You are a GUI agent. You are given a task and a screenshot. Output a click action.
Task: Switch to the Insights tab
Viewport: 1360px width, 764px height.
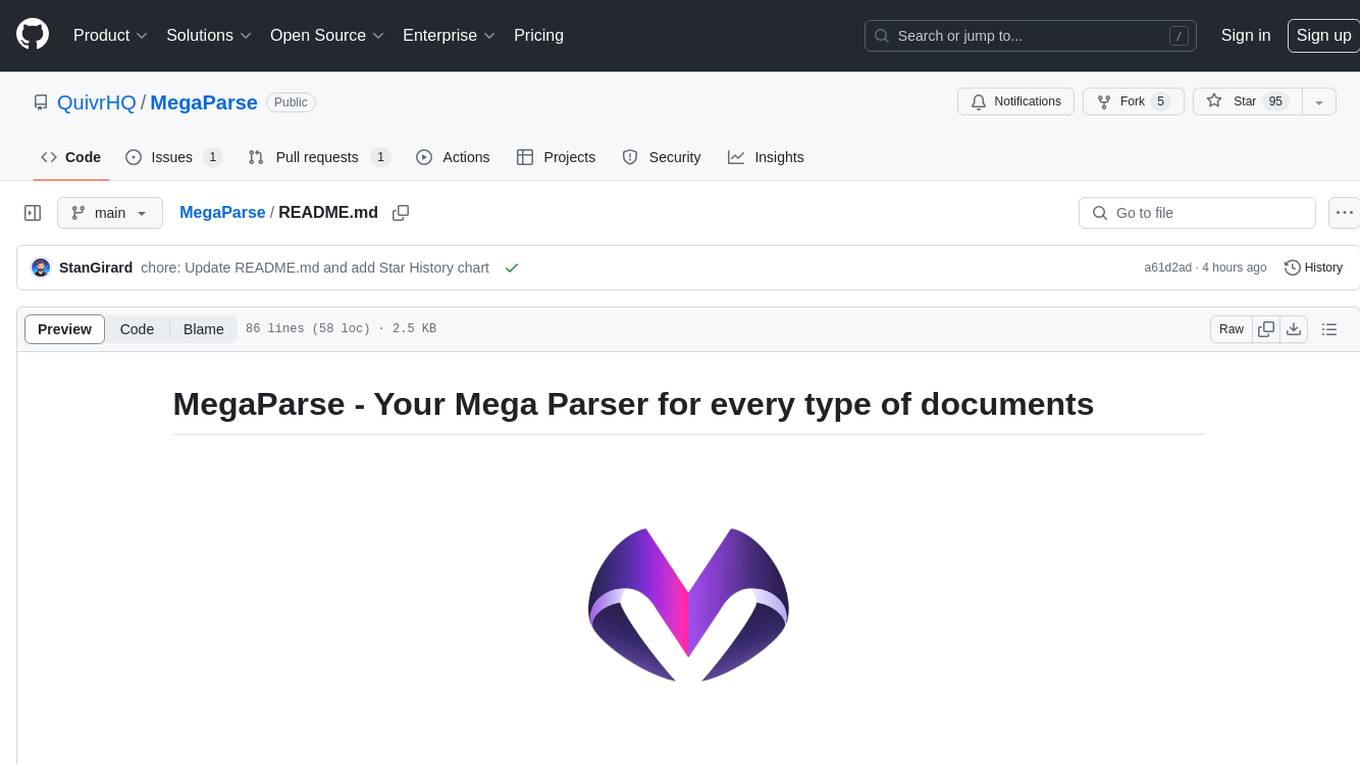click(766, 157)
